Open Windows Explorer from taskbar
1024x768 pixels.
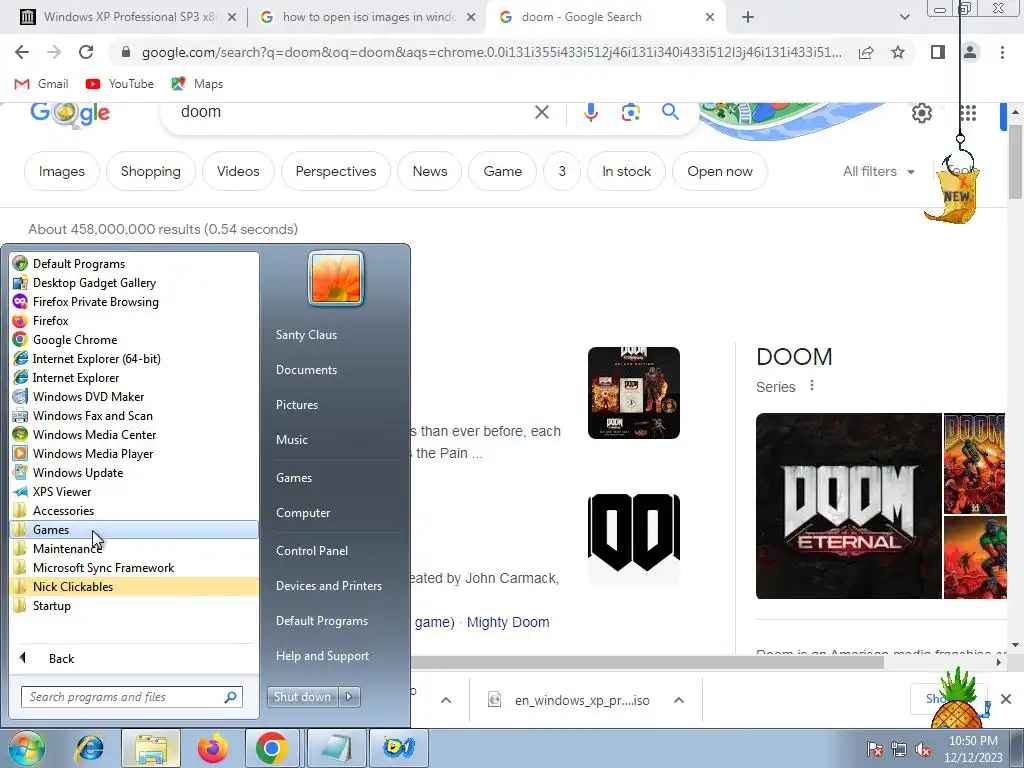click(151, 748)
